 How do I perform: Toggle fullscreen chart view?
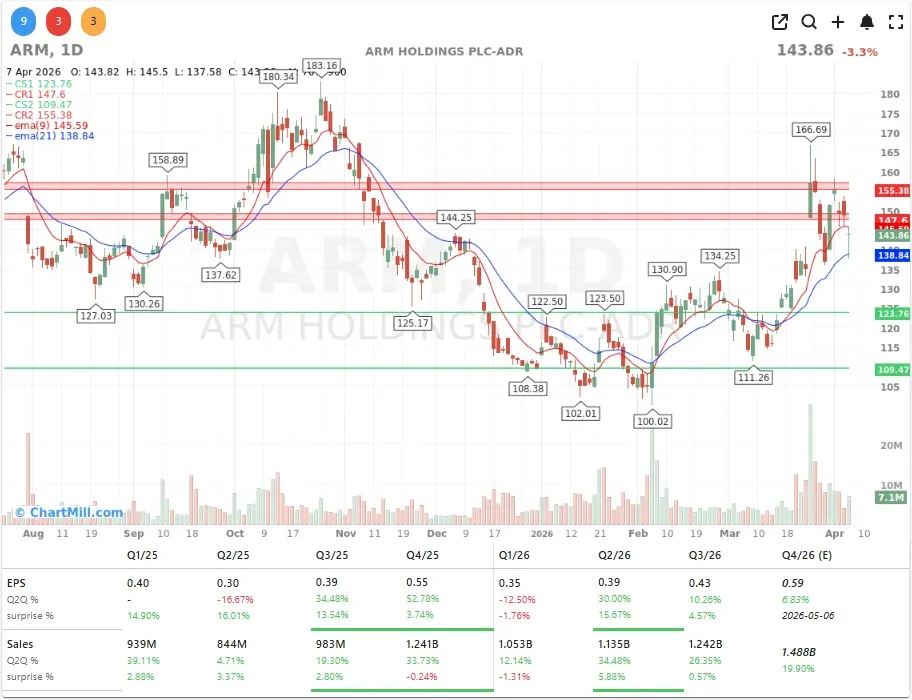click(894, 22)
